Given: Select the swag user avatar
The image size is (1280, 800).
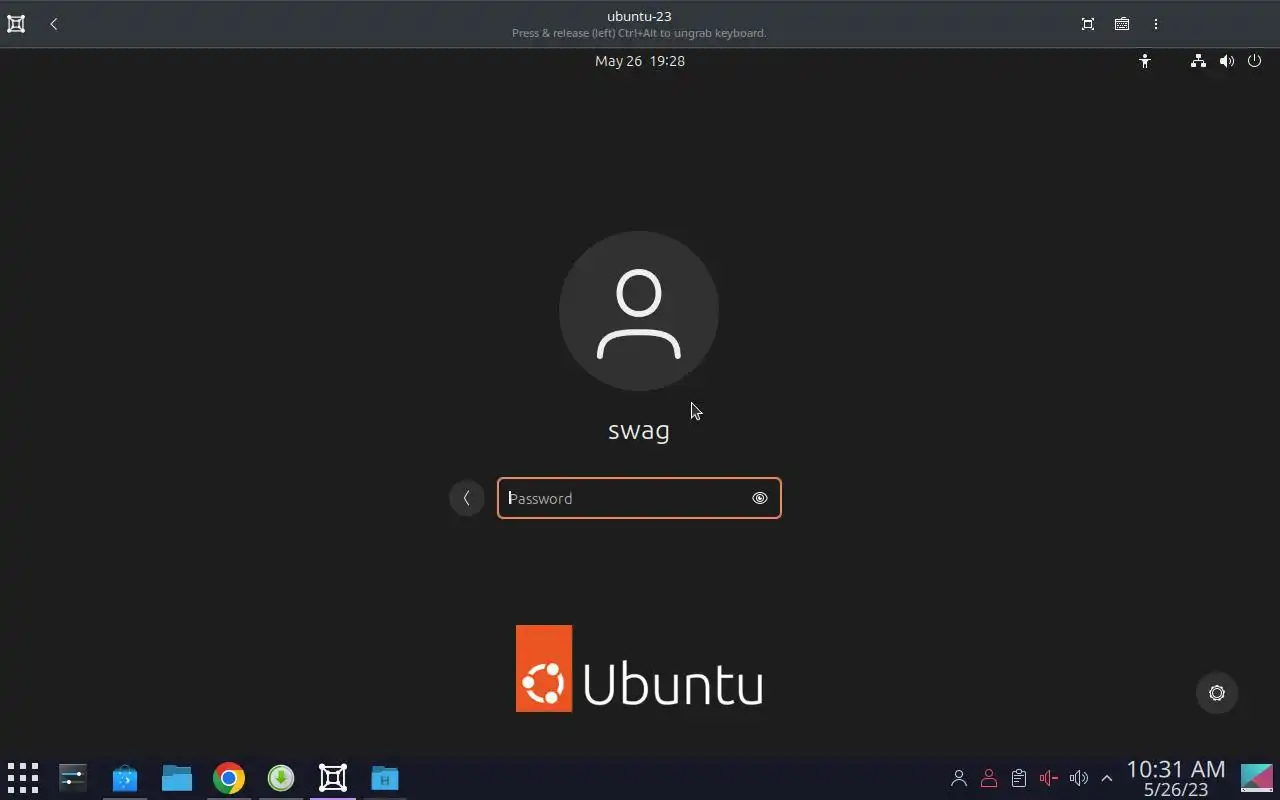Looking at the screenshot, I should point(639,311).
